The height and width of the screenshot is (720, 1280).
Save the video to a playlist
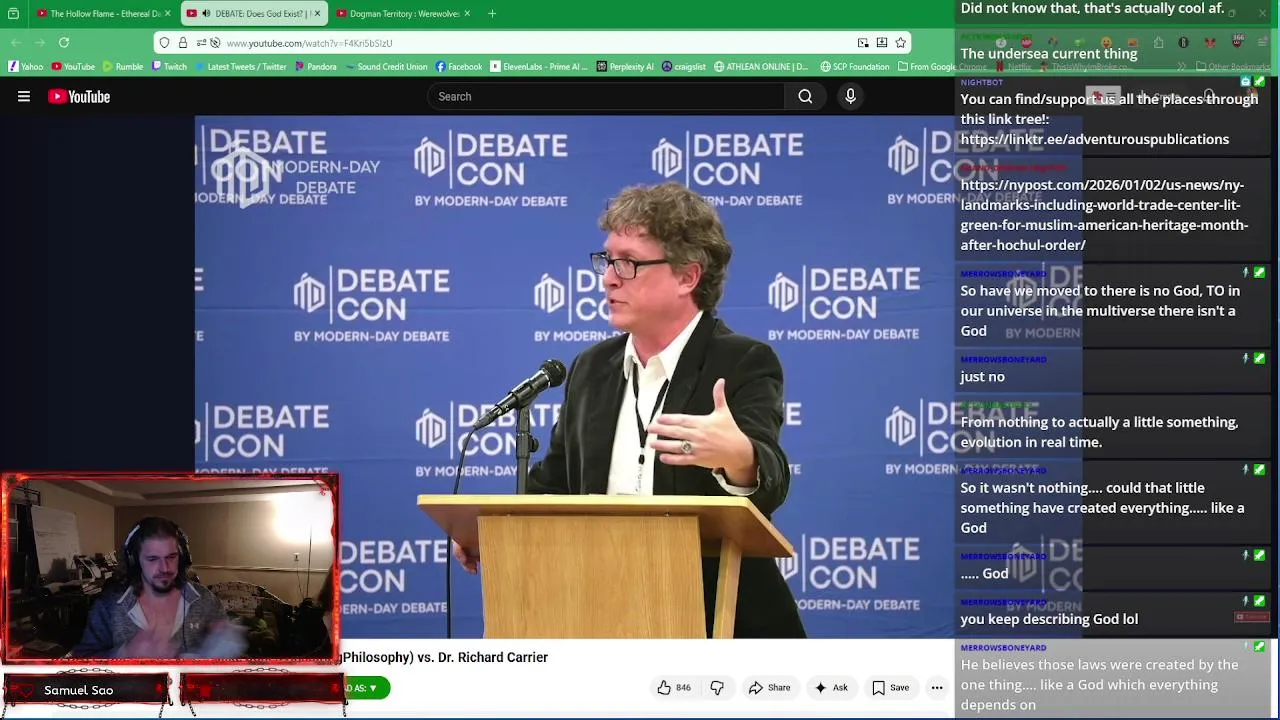coord(890,688)
